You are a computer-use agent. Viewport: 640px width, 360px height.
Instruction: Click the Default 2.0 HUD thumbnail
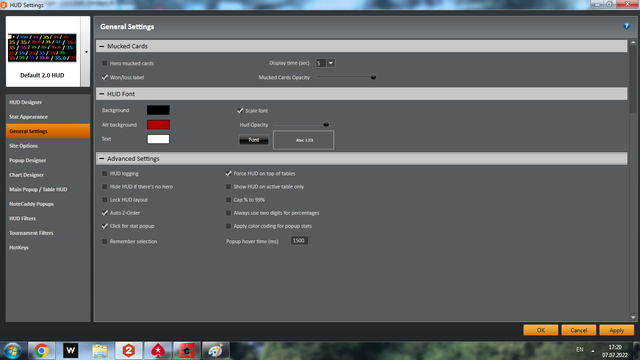click(x=42, y=48)
